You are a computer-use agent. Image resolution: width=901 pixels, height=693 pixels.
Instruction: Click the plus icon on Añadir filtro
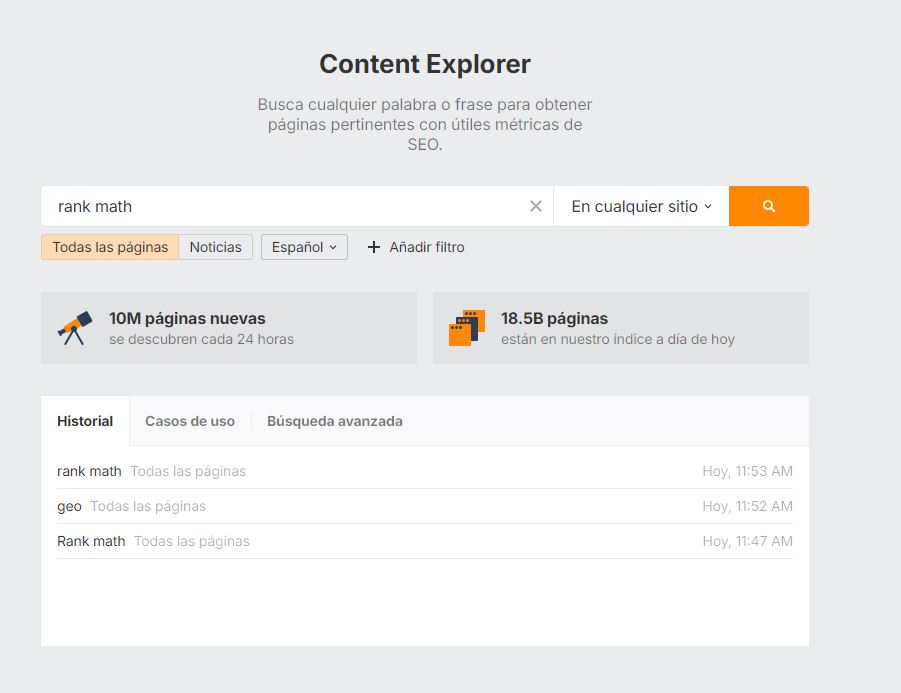click(x=374, y=246)
